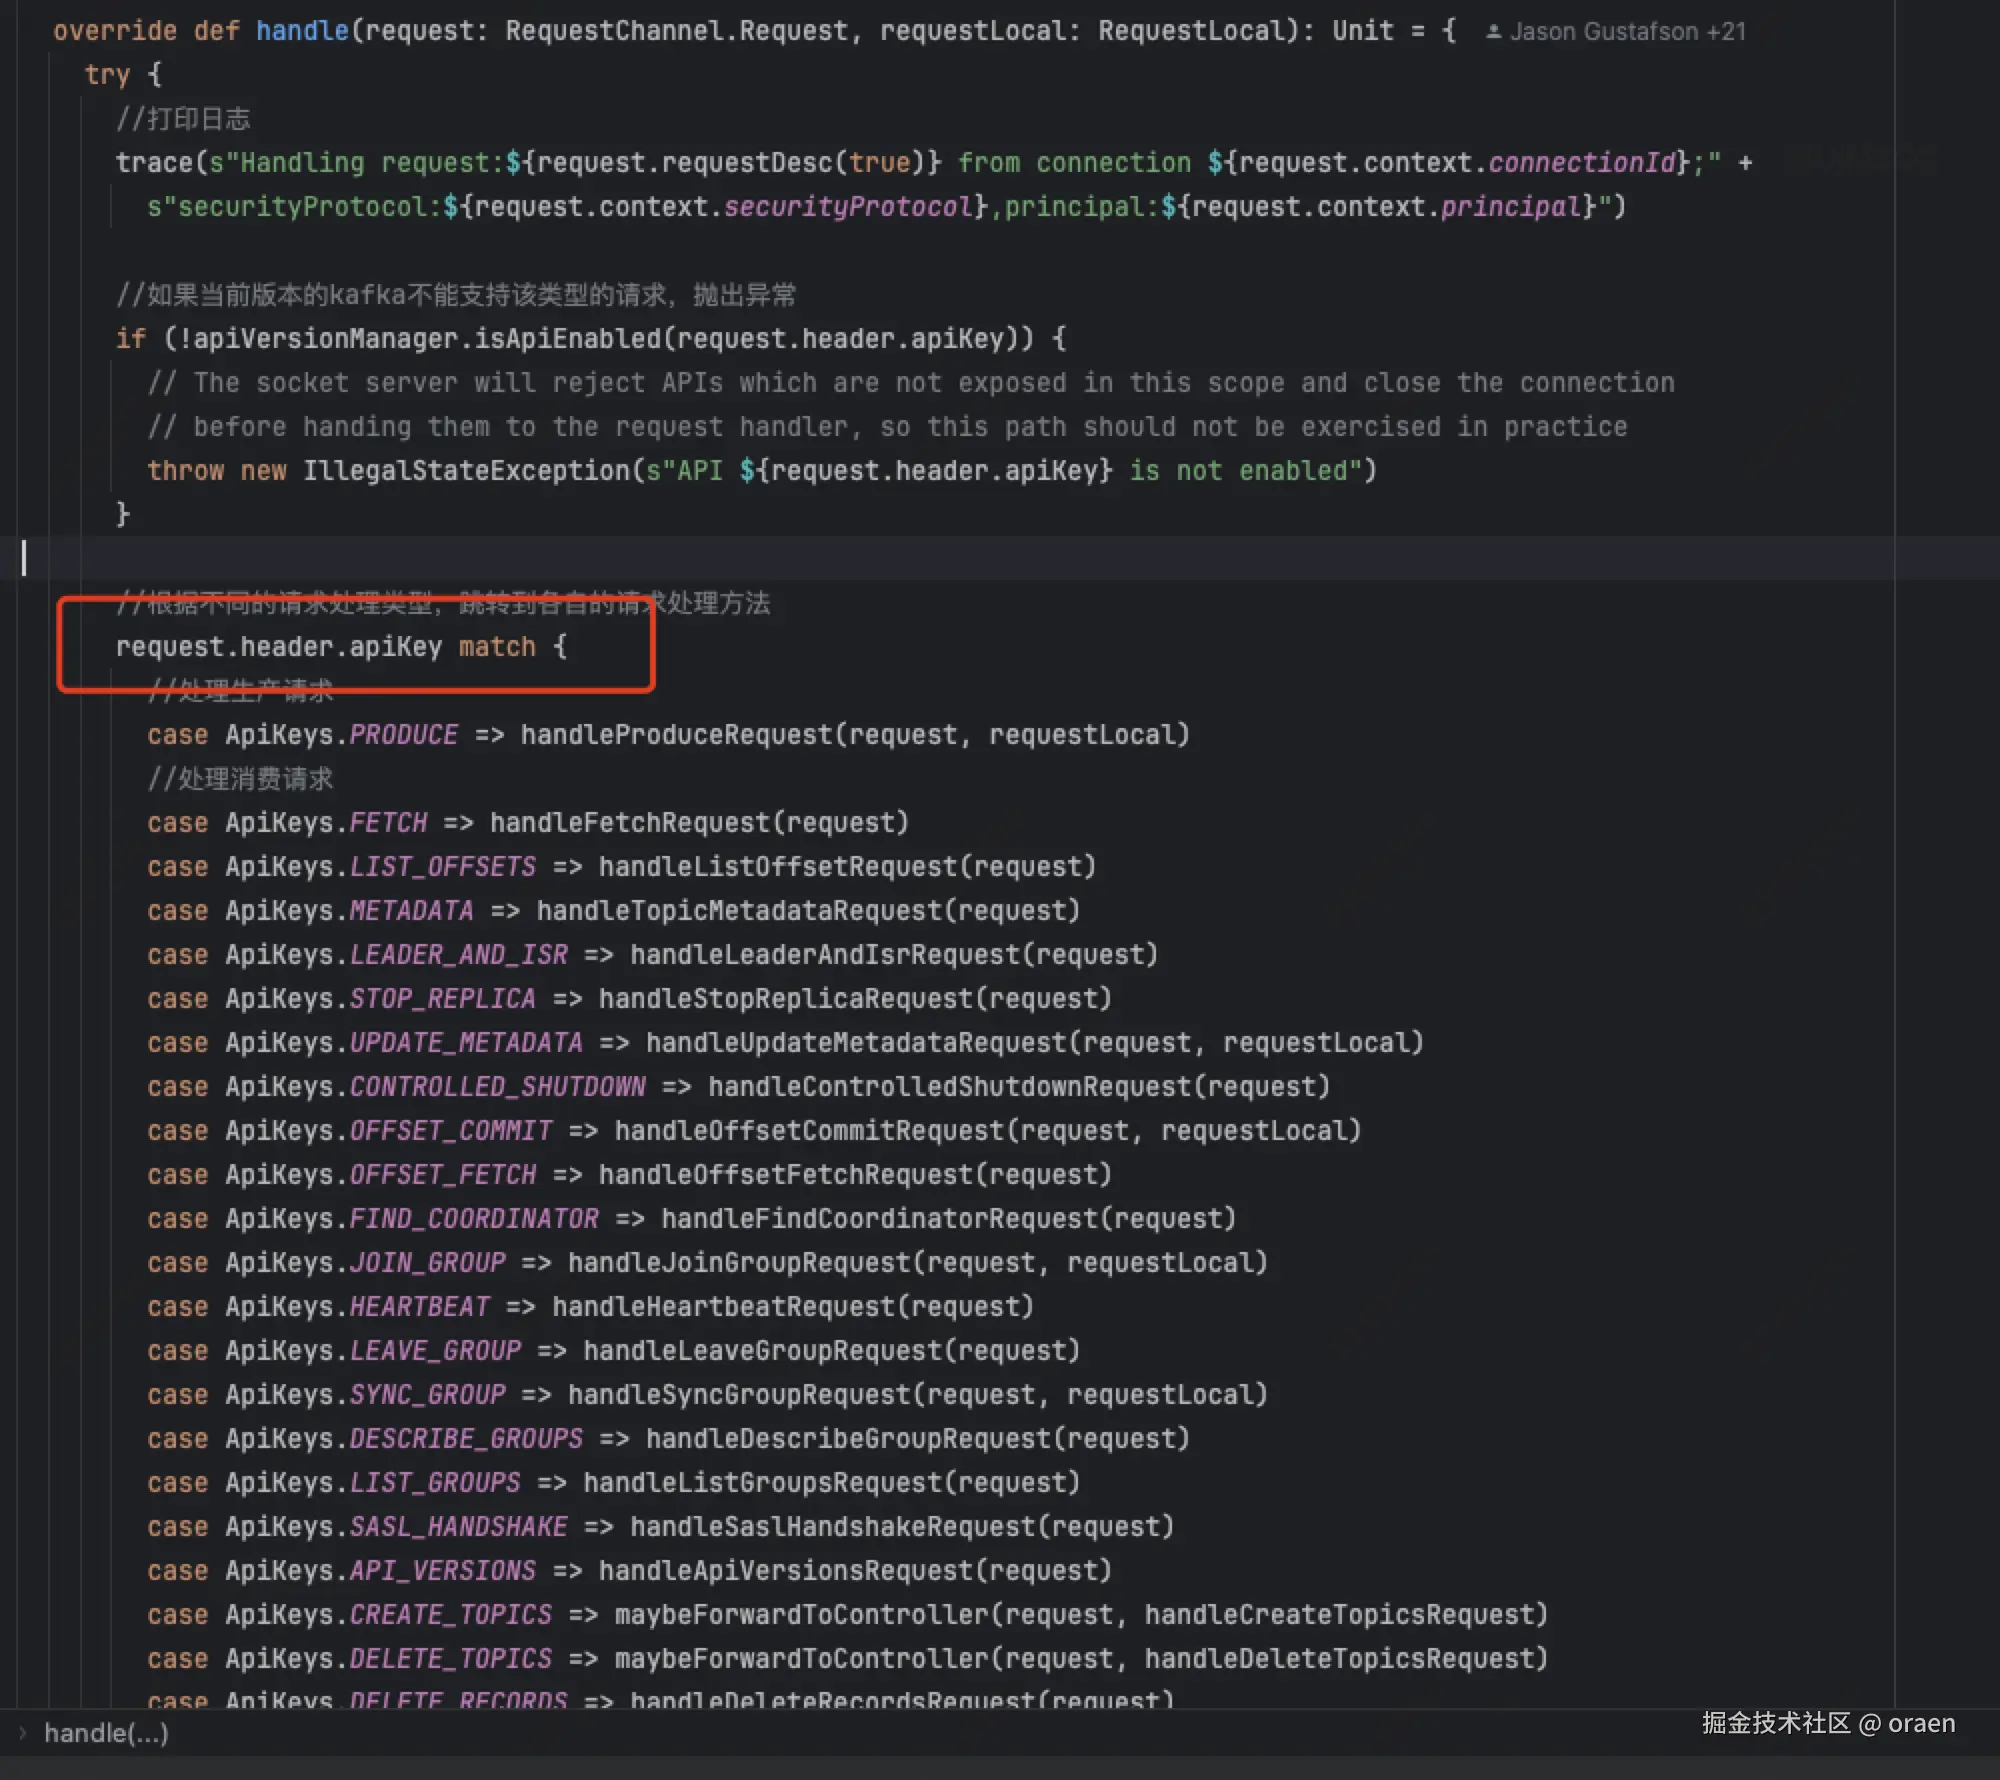Click the IllegalStateException class name
This screenshot has height=1780, width=2000.
466,471
